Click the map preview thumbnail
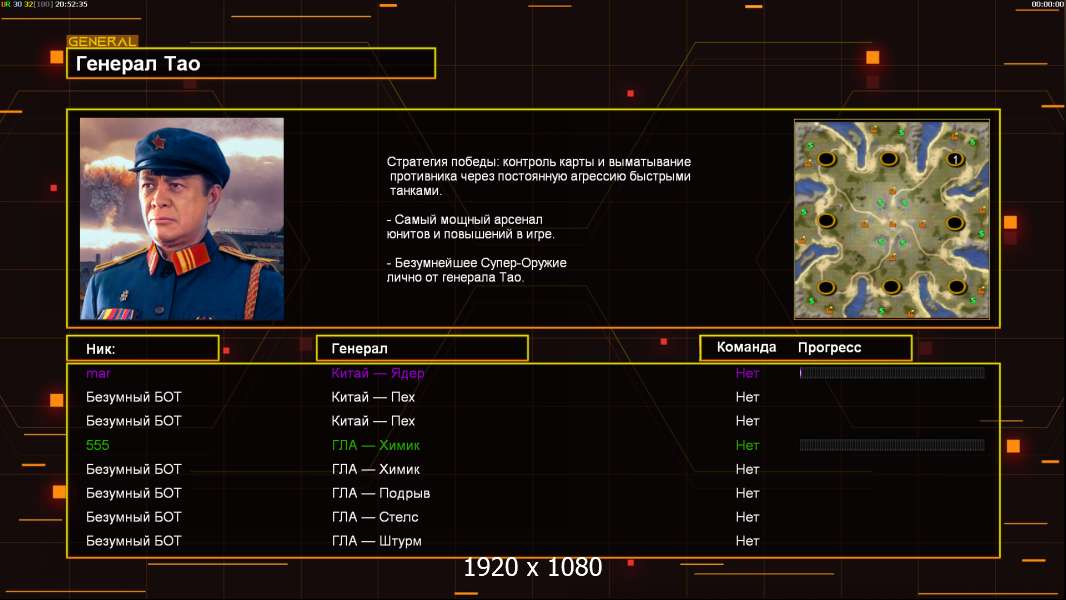Image resolution: width=1066 pixels, height=600 pixels. click(x=891, y=219)
